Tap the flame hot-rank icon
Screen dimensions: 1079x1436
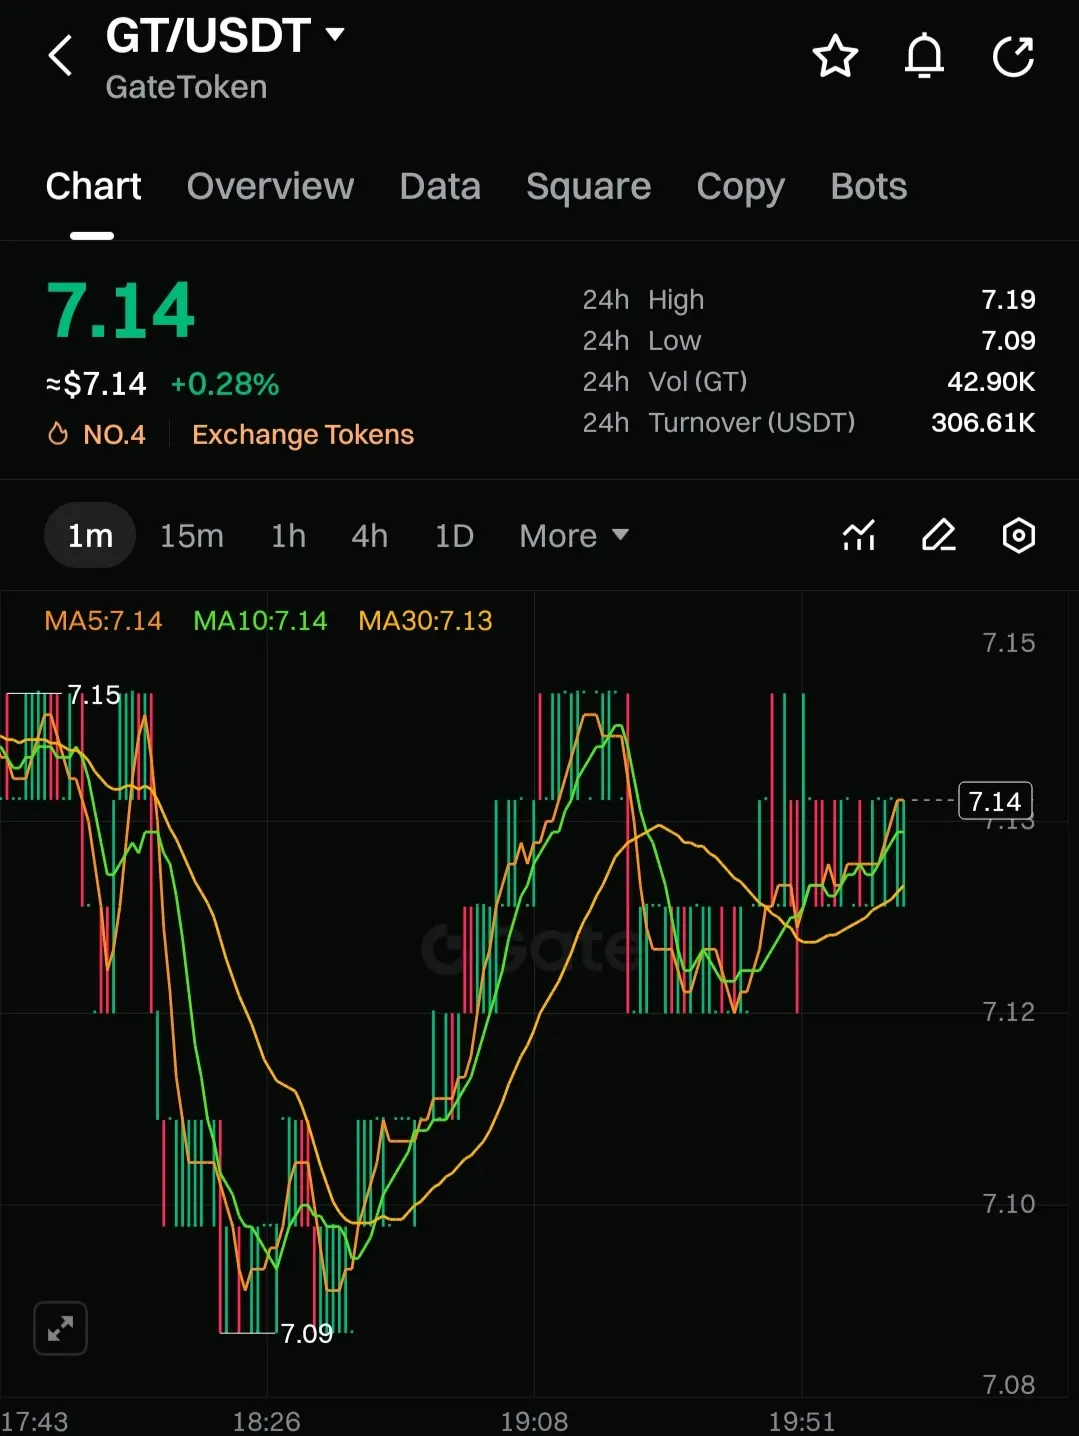[x=58, y=434]
